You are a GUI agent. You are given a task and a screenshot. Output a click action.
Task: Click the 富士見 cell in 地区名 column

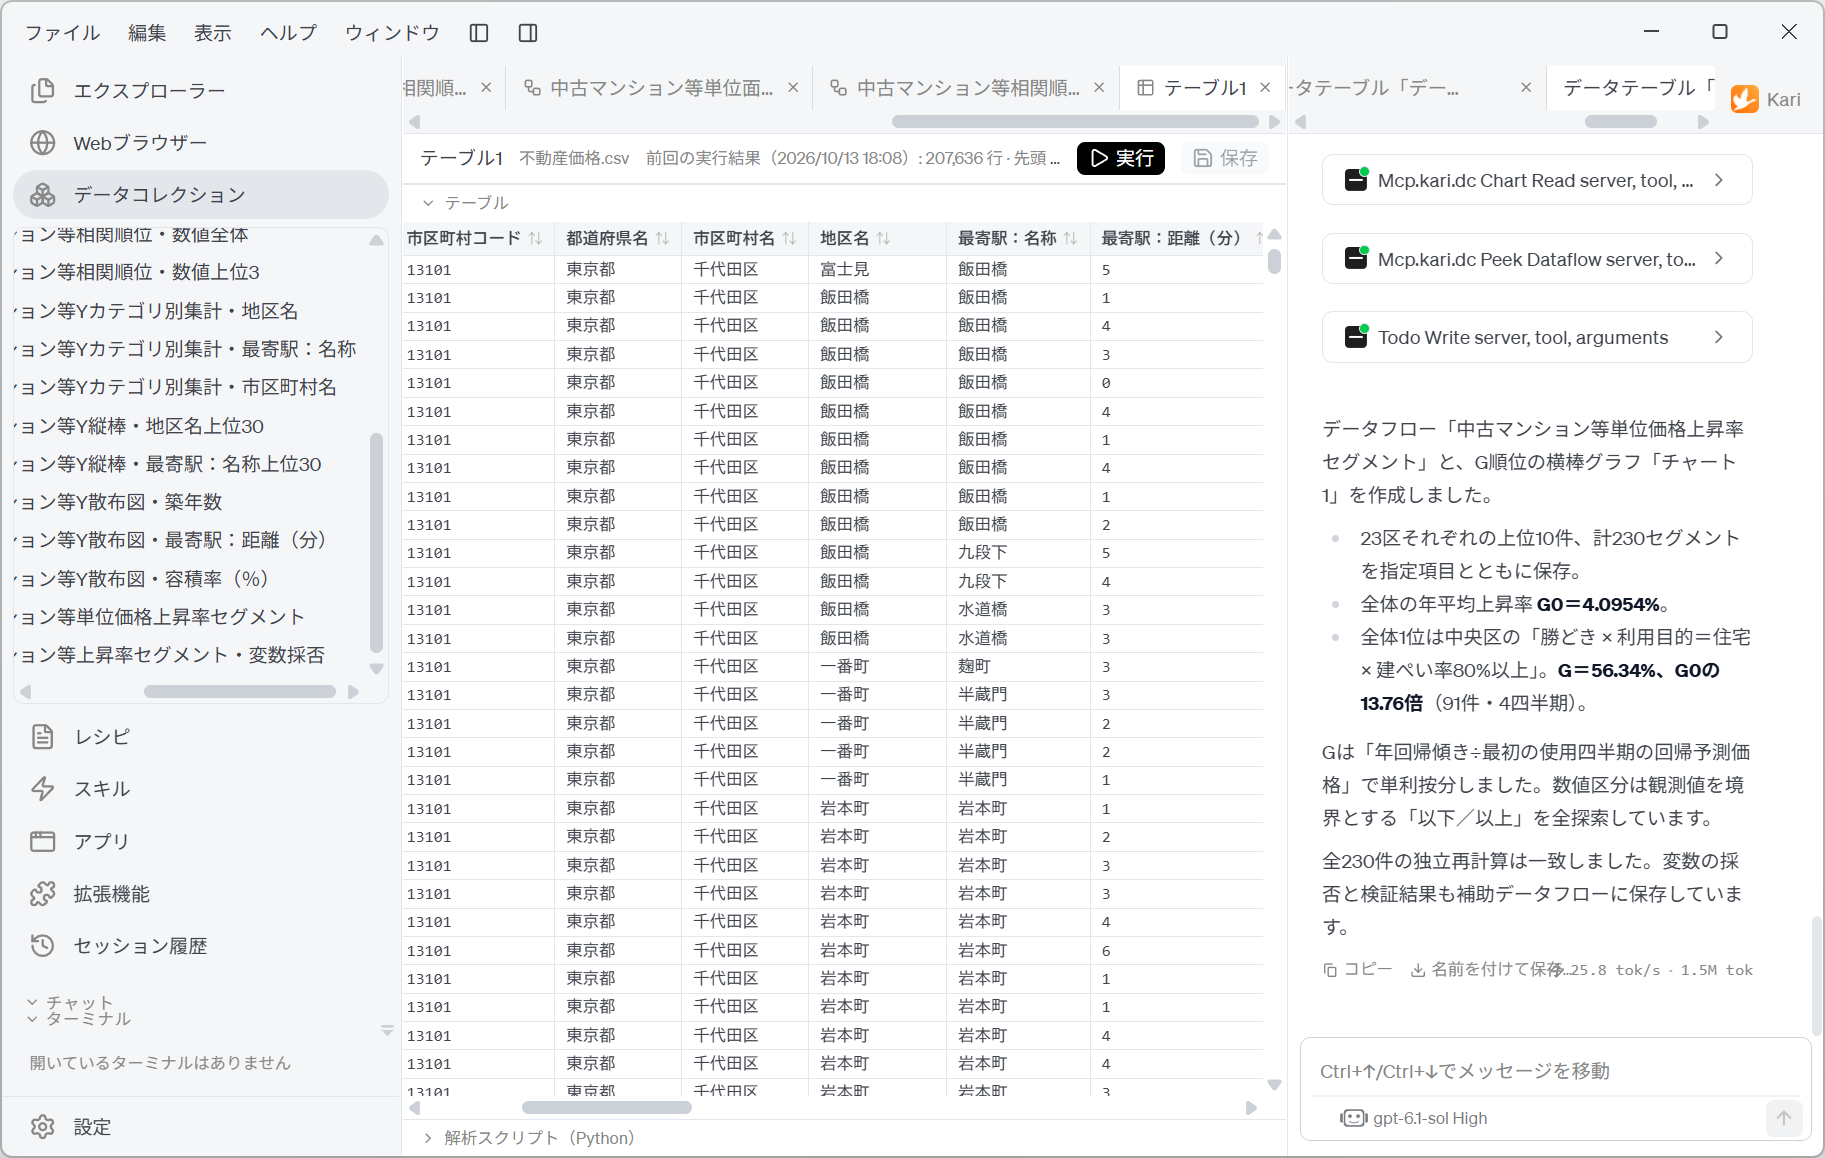[x=876, y=270]
